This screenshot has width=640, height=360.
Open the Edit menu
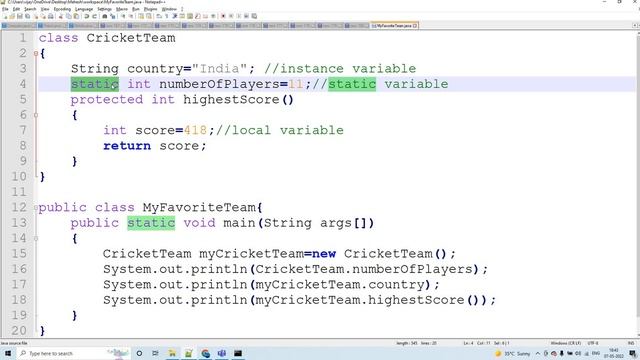tap(16, 9)
